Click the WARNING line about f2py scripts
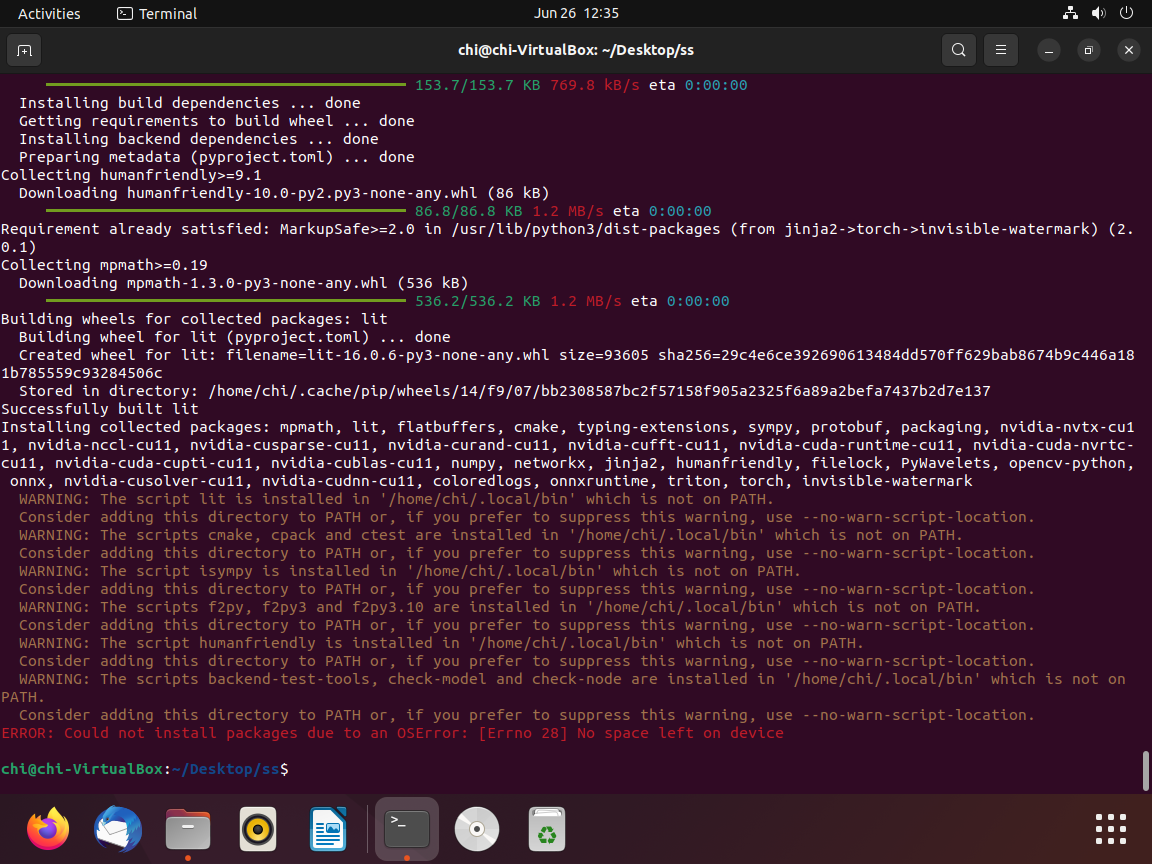This screenshot has height=864, width=1152. pyautogui.click(x=500, y=608)
